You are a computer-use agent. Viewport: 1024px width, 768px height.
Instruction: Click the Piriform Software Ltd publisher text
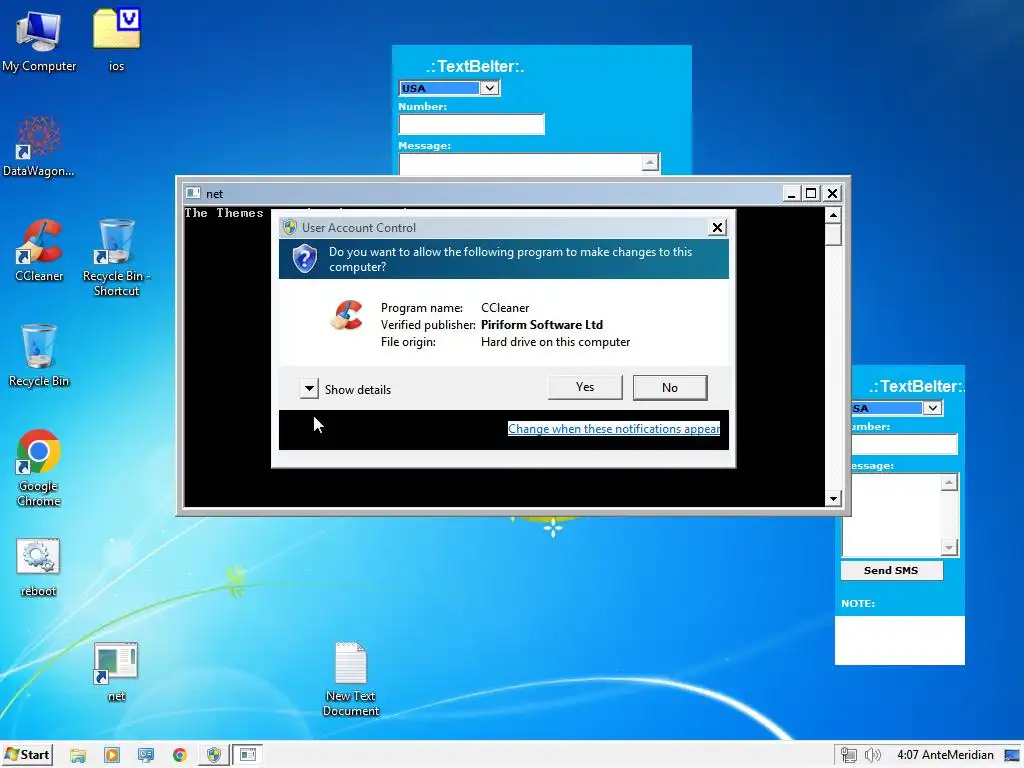tap(542, 325)
